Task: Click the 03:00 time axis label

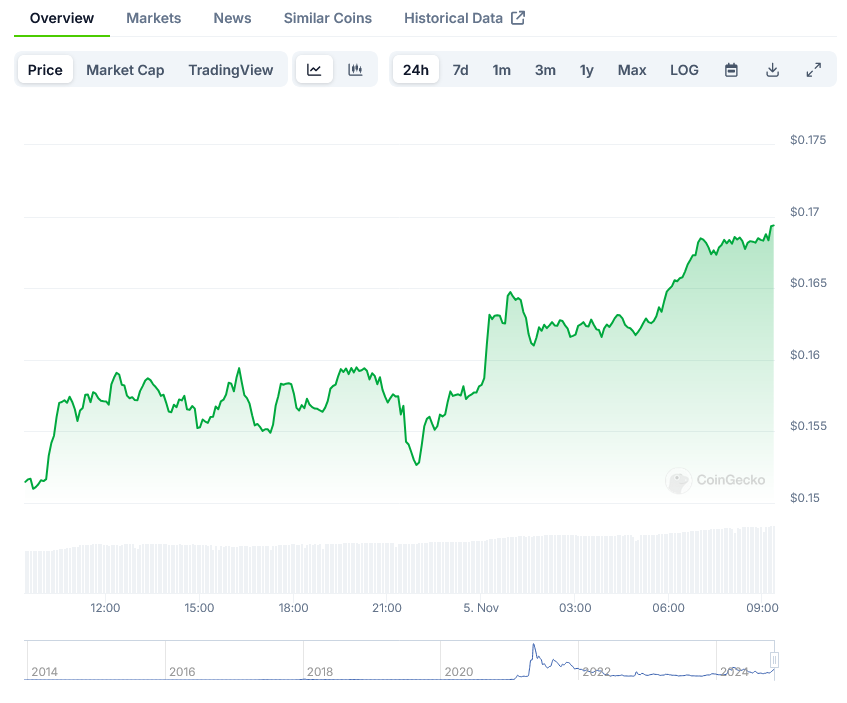Action: tap(575, 608)
